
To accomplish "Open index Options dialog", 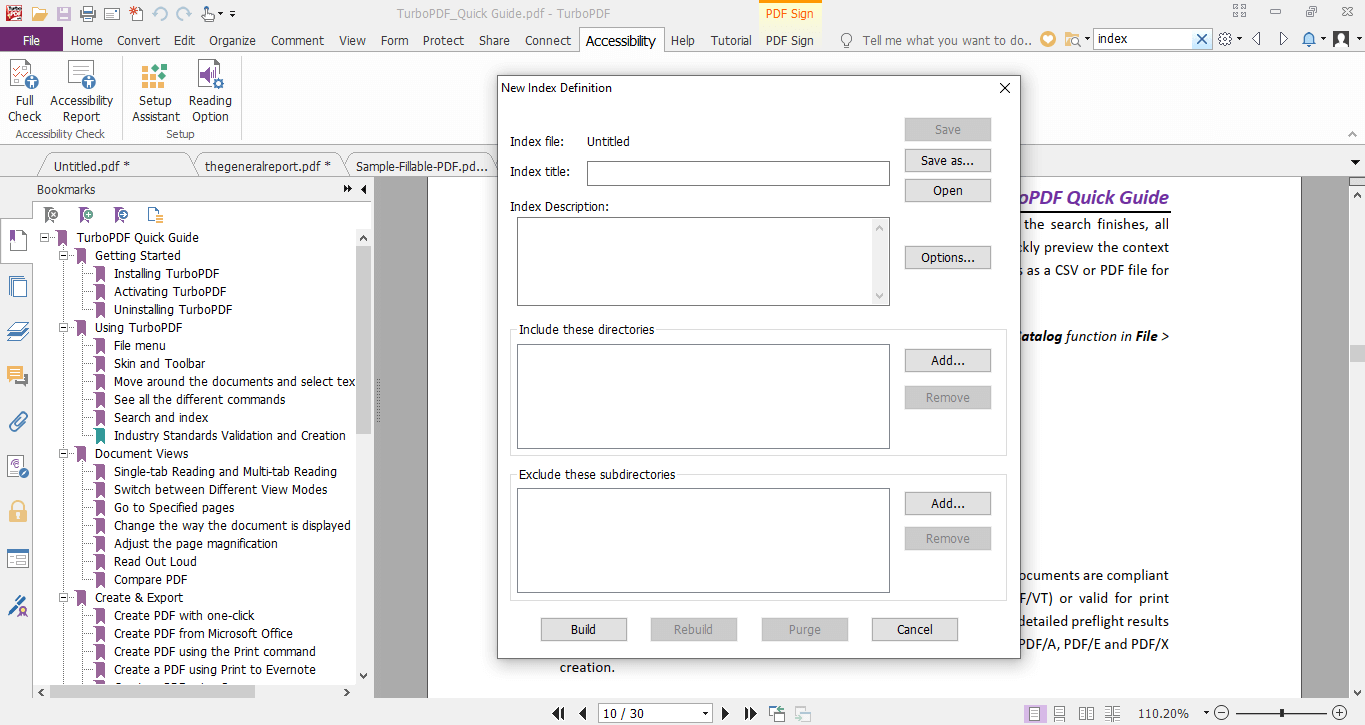I will point(946,257).
